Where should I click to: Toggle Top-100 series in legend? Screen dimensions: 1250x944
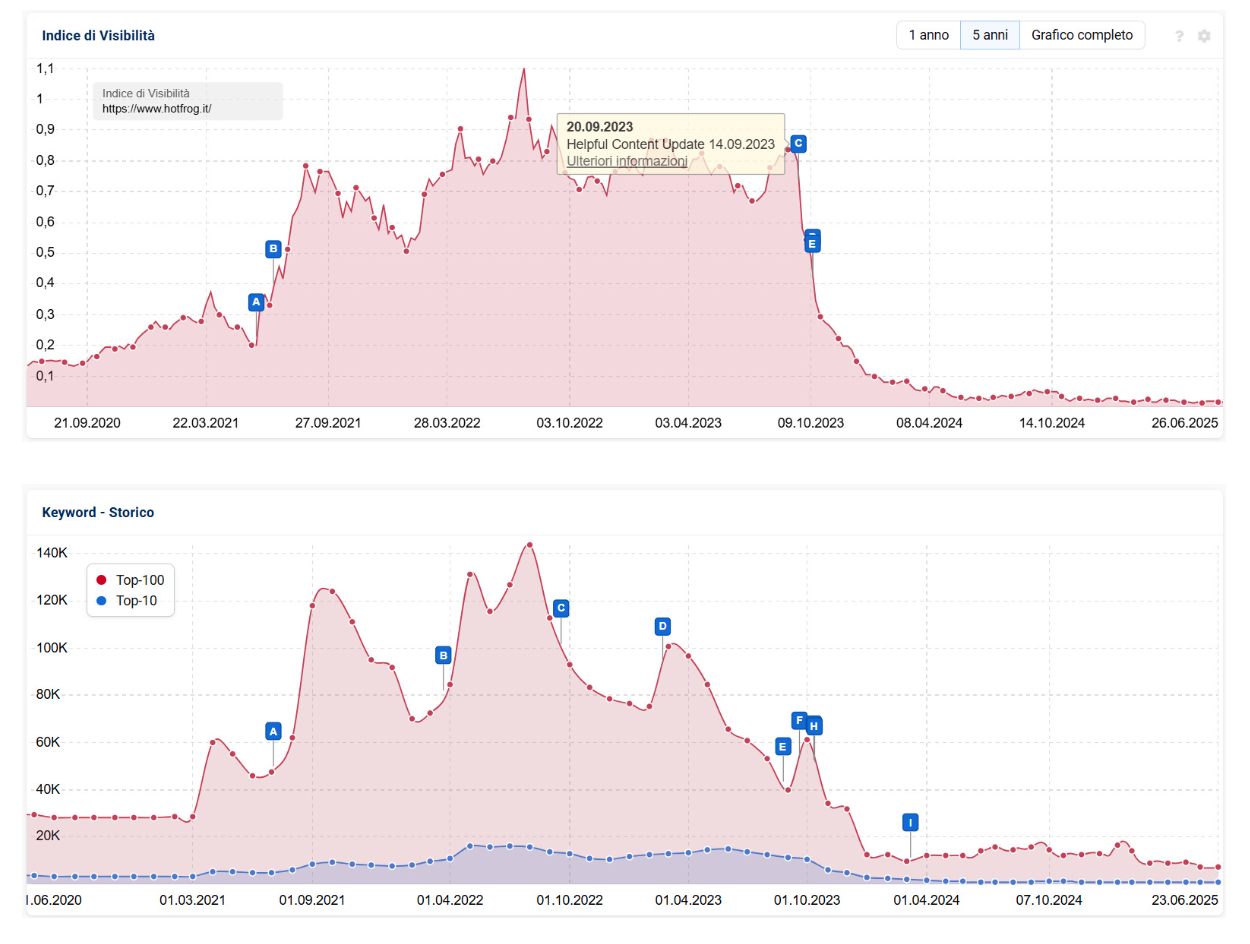(135, 580)
